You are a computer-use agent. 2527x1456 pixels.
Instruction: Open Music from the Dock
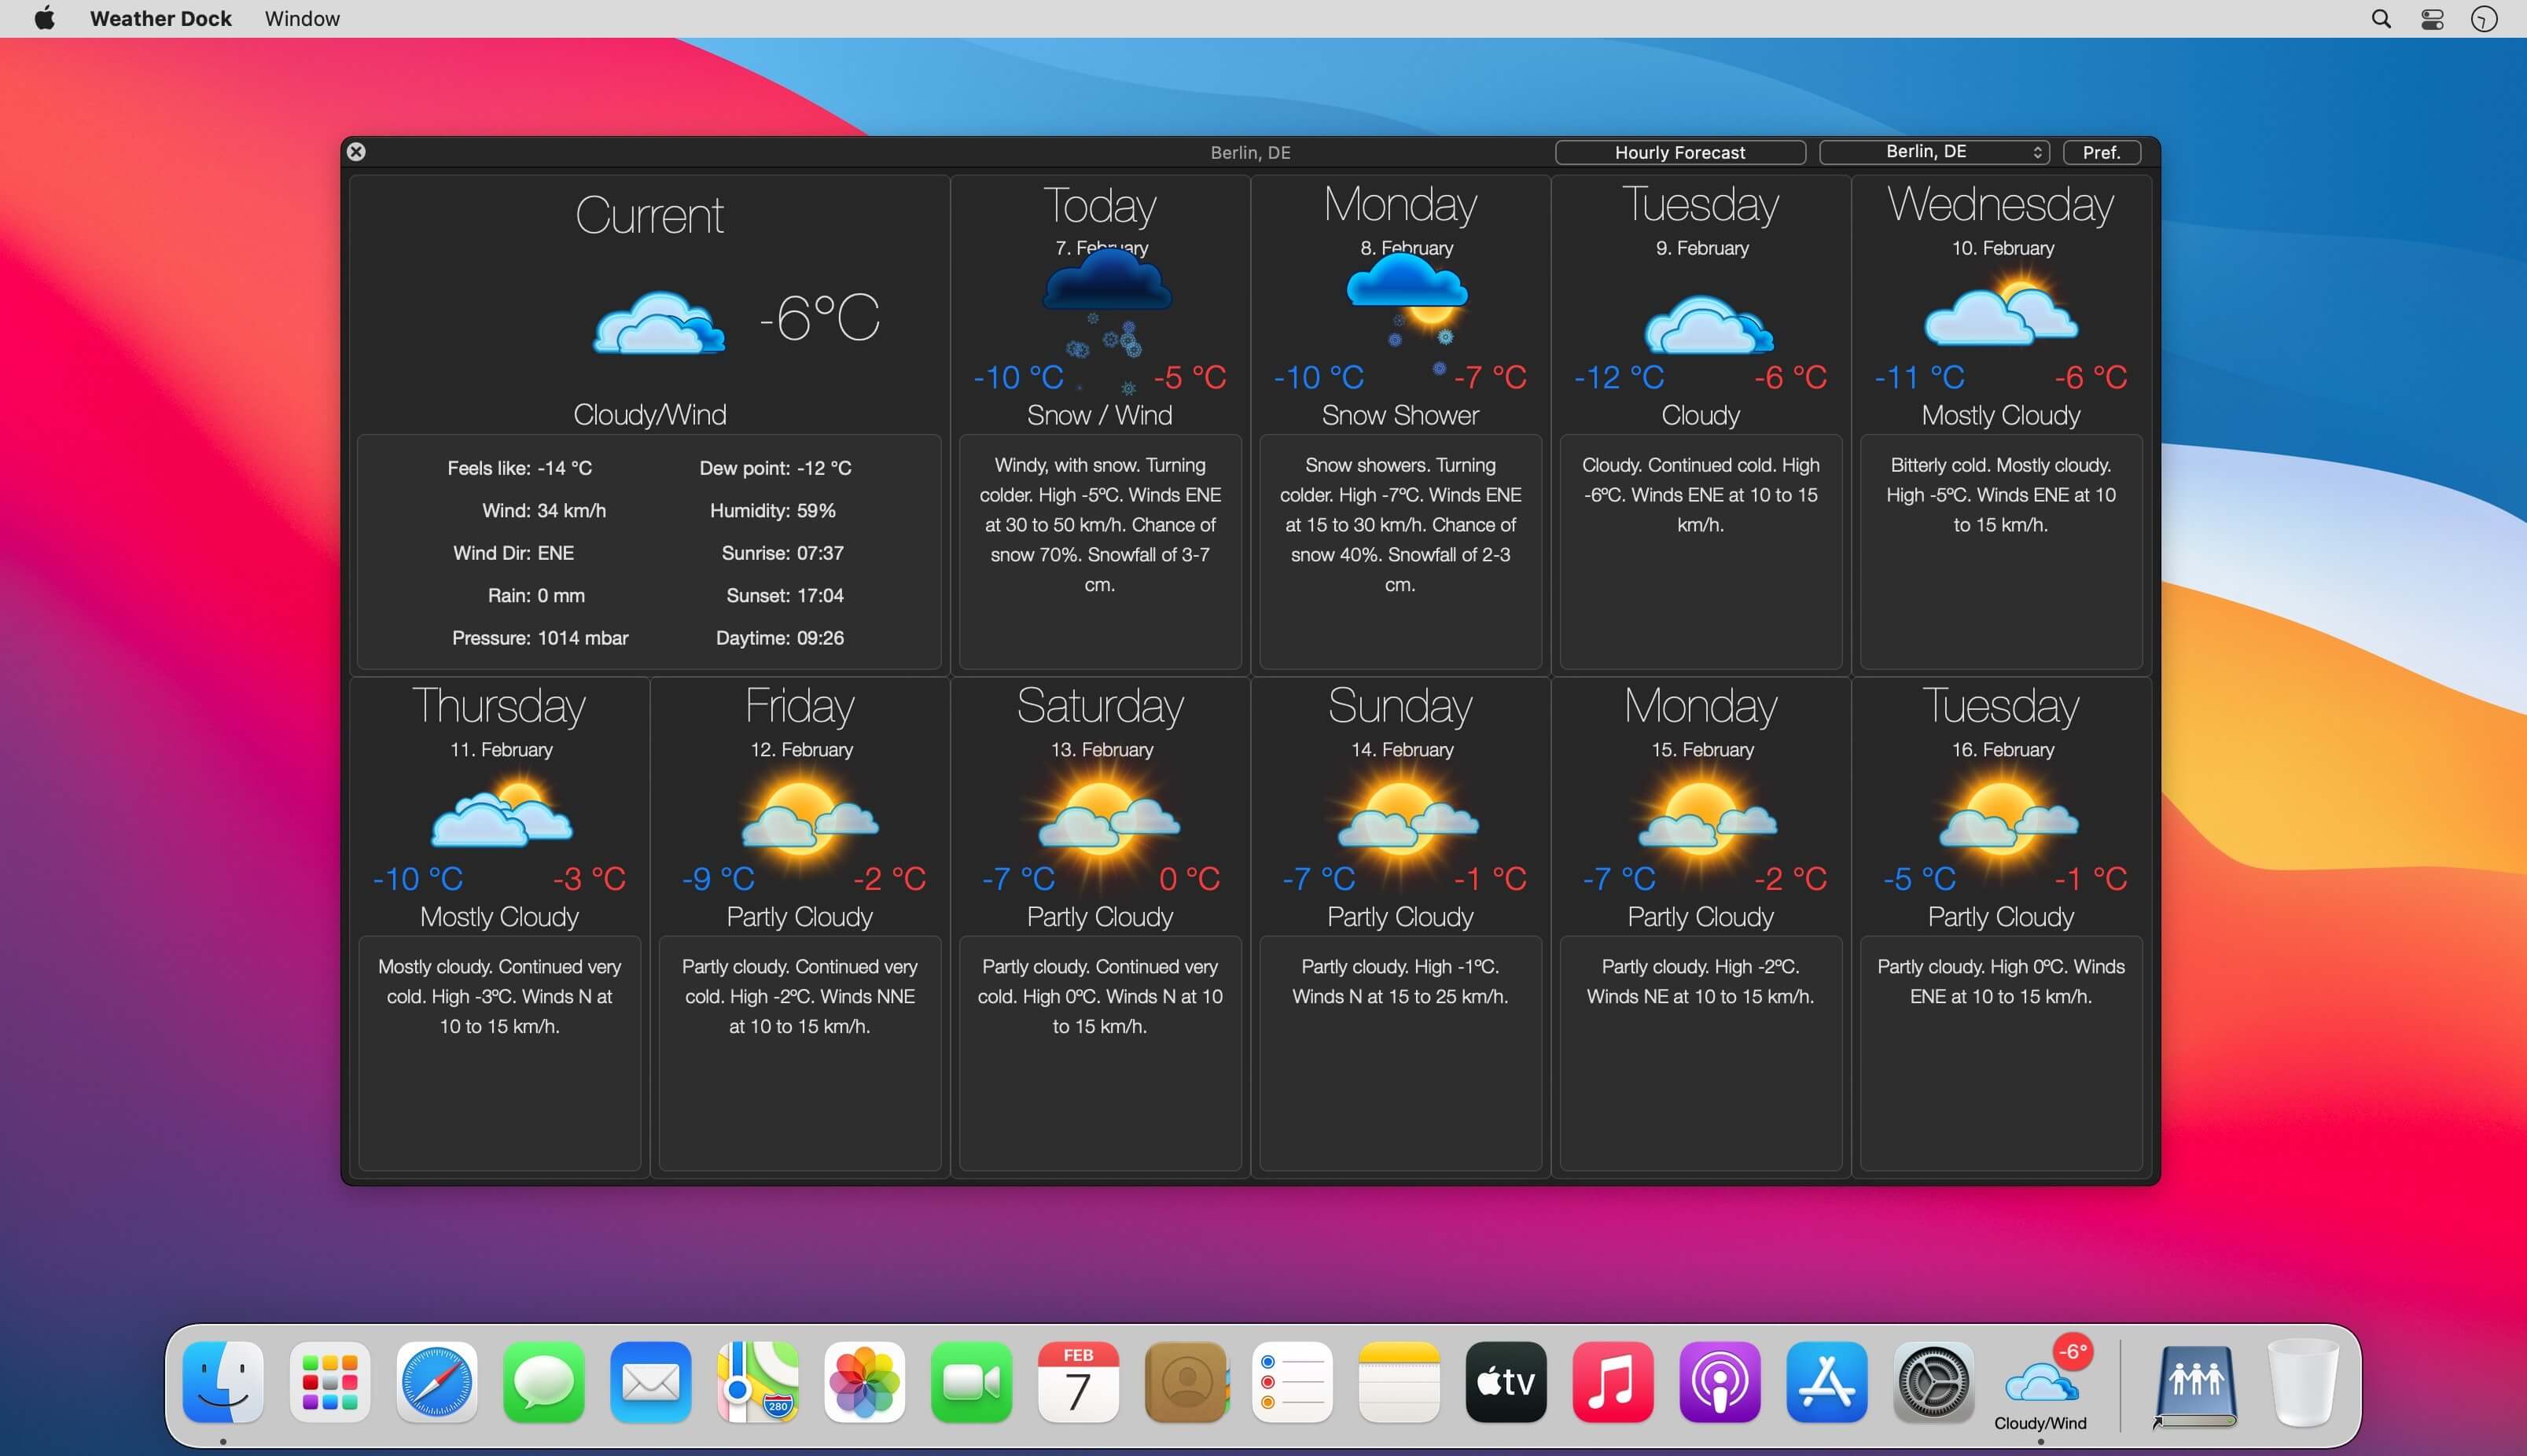click(1613, 1381)
